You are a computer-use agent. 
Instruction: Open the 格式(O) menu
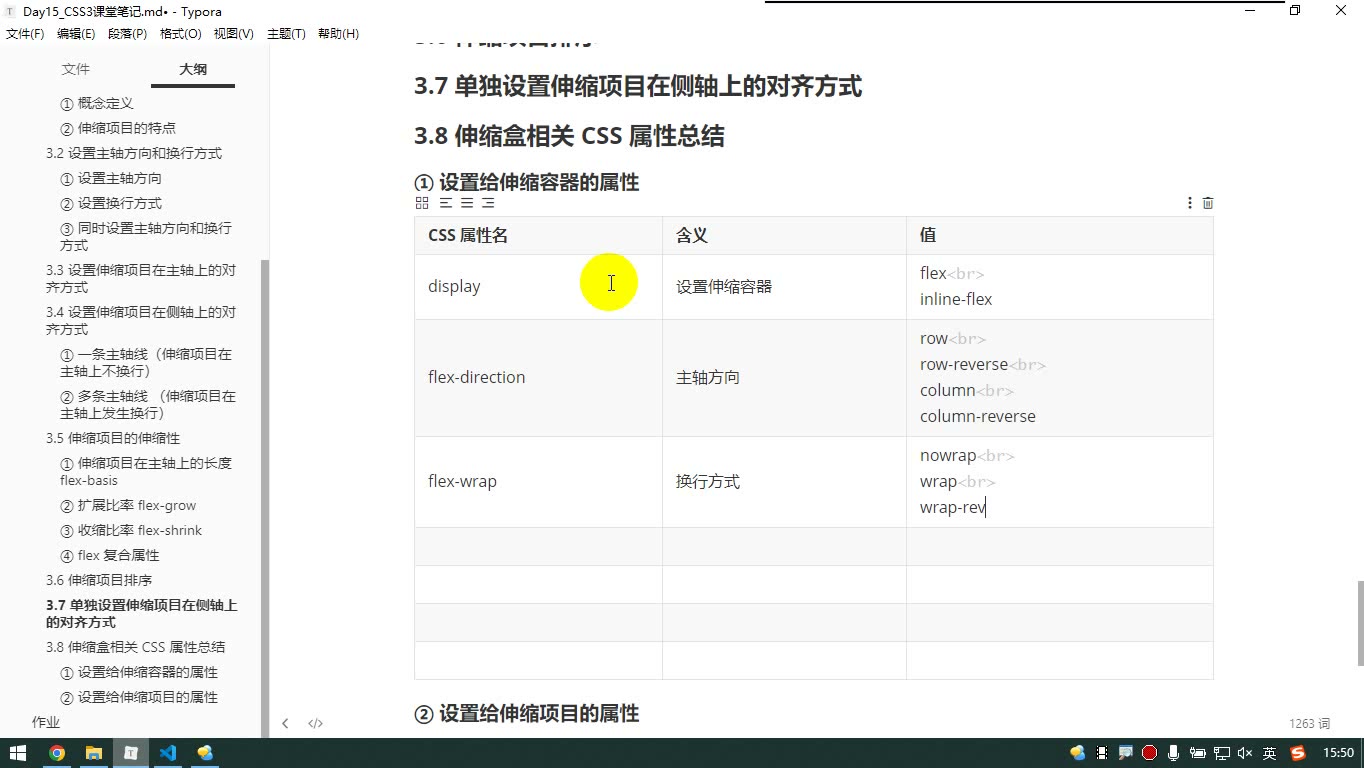(181, 34)
